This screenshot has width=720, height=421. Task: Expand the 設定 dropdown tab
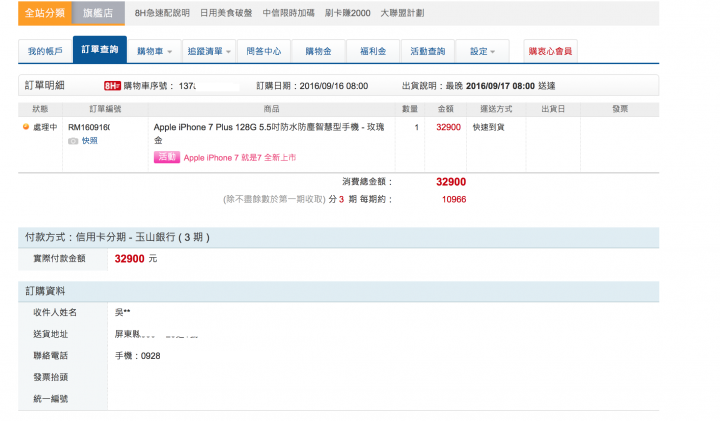482,51
